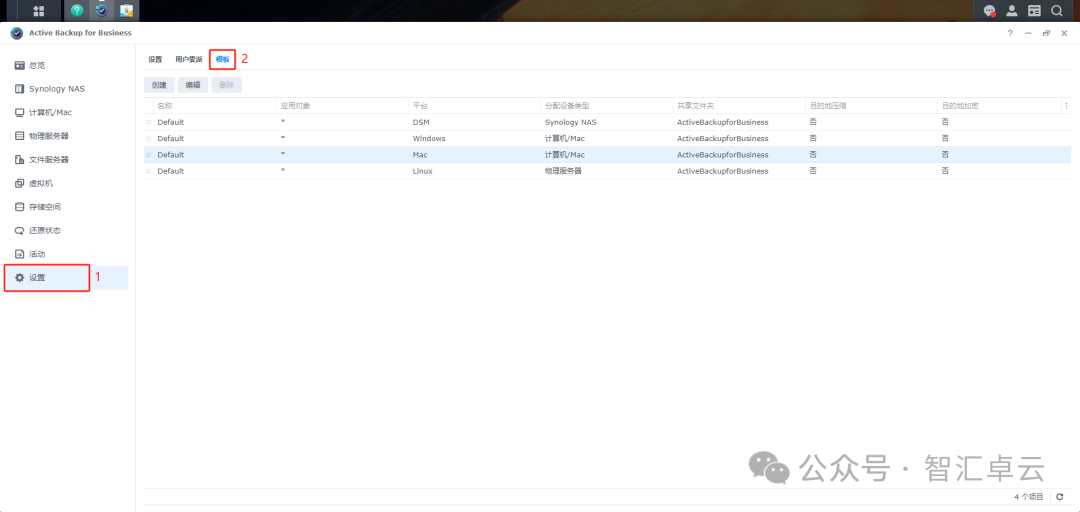Select the Windows platform cell
This screenshot has width=1080, height=512.
pos(429,139)
